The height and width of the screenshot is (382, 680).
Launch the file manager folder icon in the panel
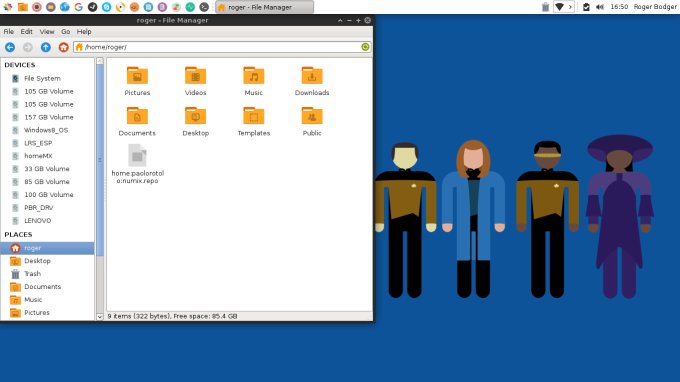[23, 7]
